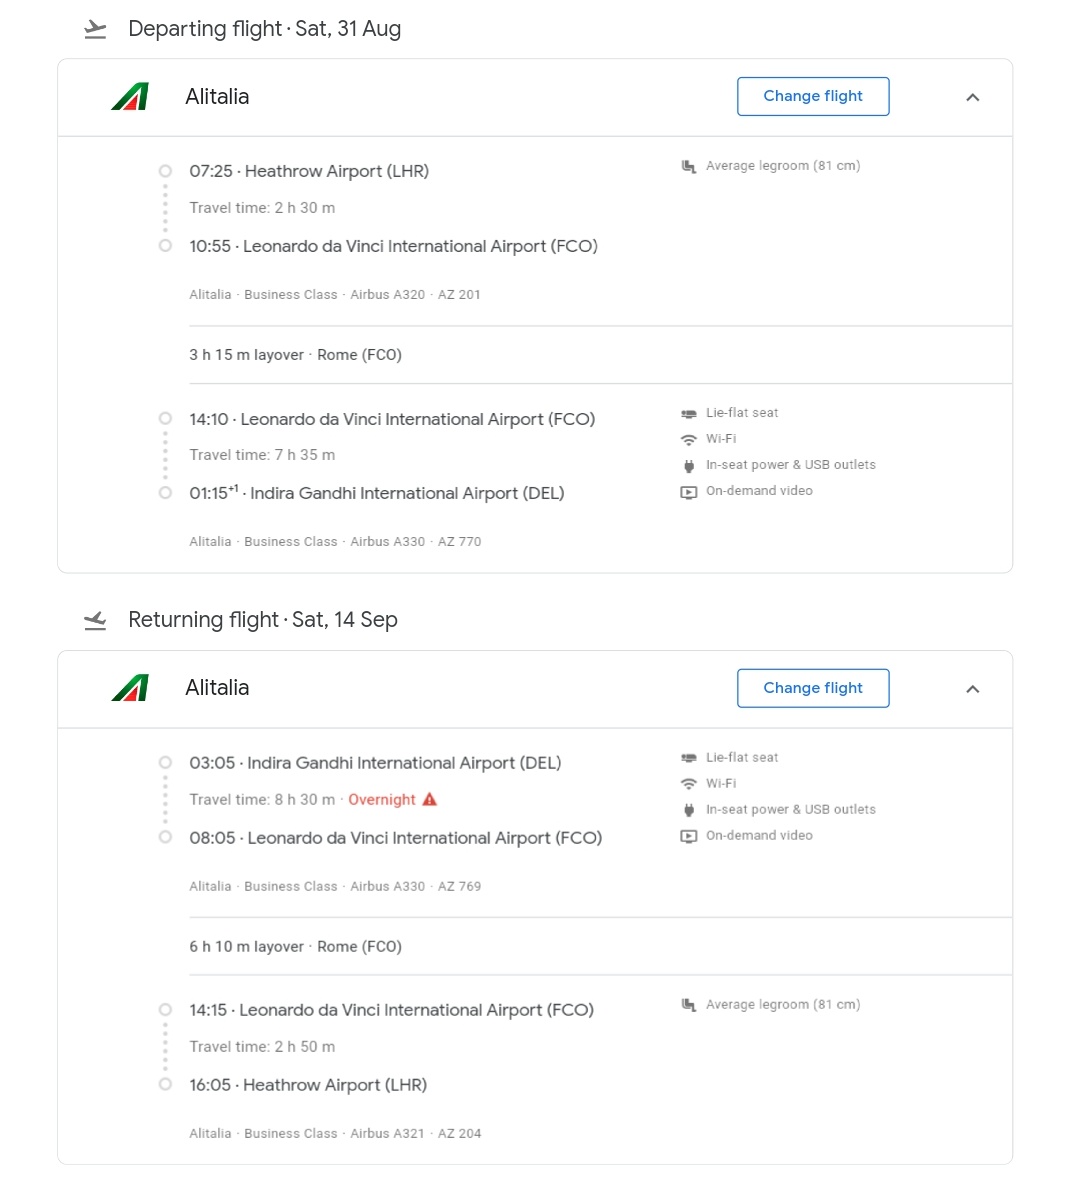Click the returning Alitalia airline logo
Image resolution: width=1068 pixels, height=1180 pixels.
[131, 688]
